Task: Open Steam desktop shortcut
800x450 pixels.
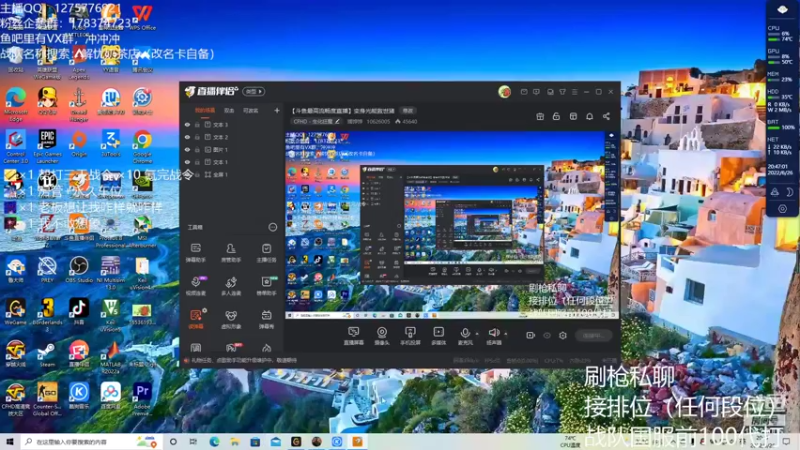Action: coord(47,354)
